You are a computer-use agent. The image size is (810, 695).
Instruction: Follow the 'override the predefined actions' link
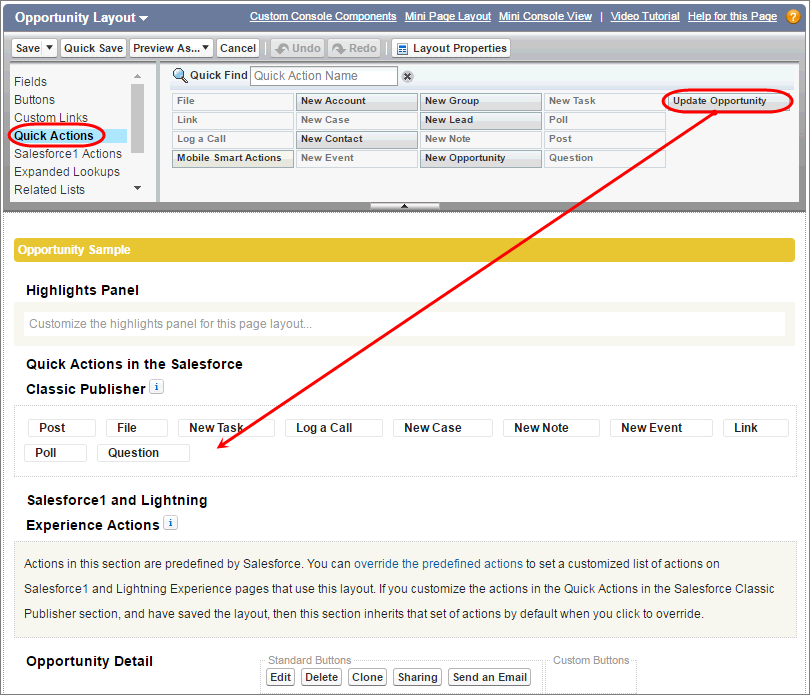tap(438, 564)
